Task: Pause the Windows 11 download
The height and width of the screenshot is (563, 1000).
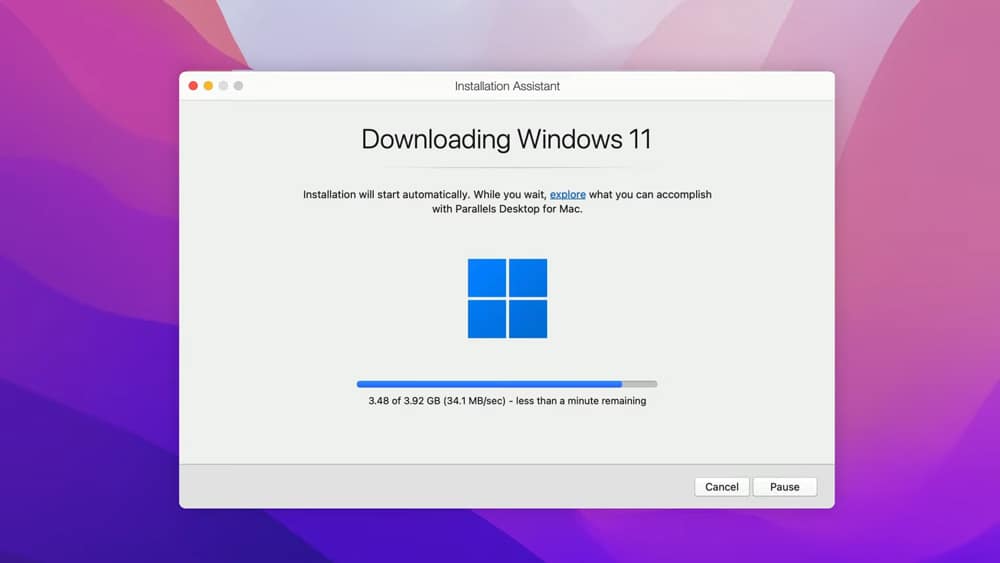Action: tap(784, 487)
